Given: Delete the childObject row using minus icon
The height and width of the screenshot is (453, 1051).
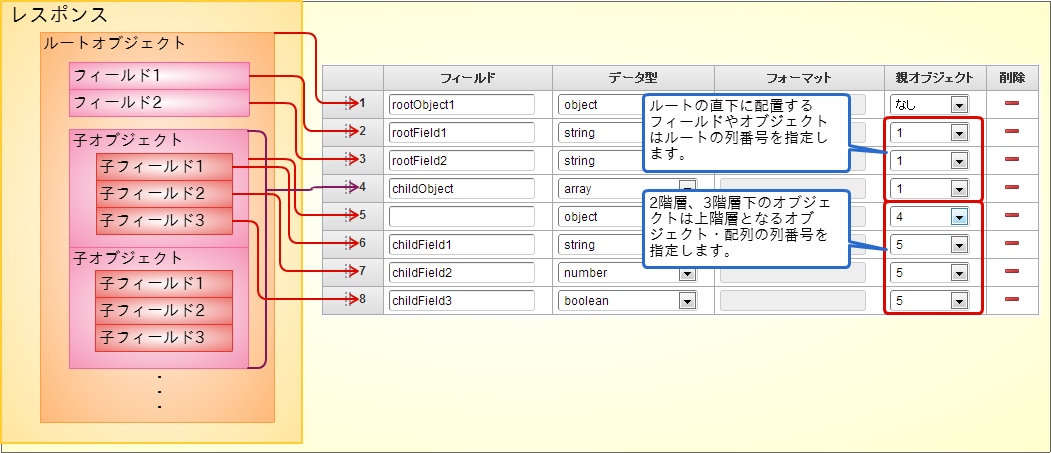Looking at the screenshot, I should click(x=1011, y=187).
